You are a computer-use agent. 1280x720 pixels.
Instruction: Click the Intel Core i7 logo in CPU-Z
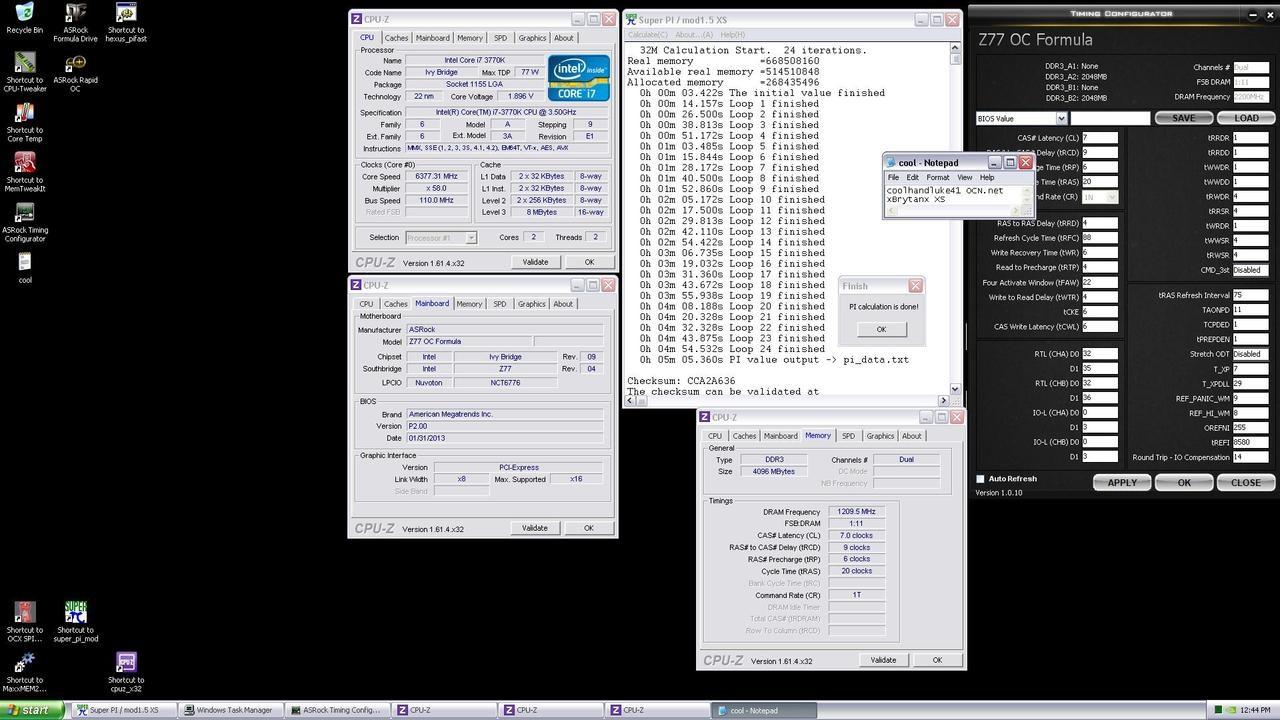pyautogui.click(x=578, y=78)
